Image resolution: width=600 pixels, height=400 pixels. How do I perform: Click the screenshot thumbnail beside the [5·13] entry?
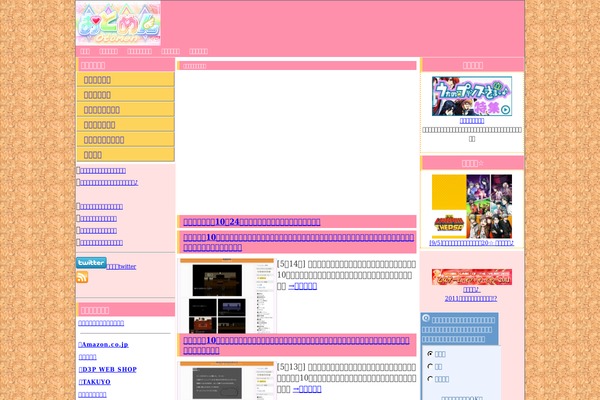point(227,380)
